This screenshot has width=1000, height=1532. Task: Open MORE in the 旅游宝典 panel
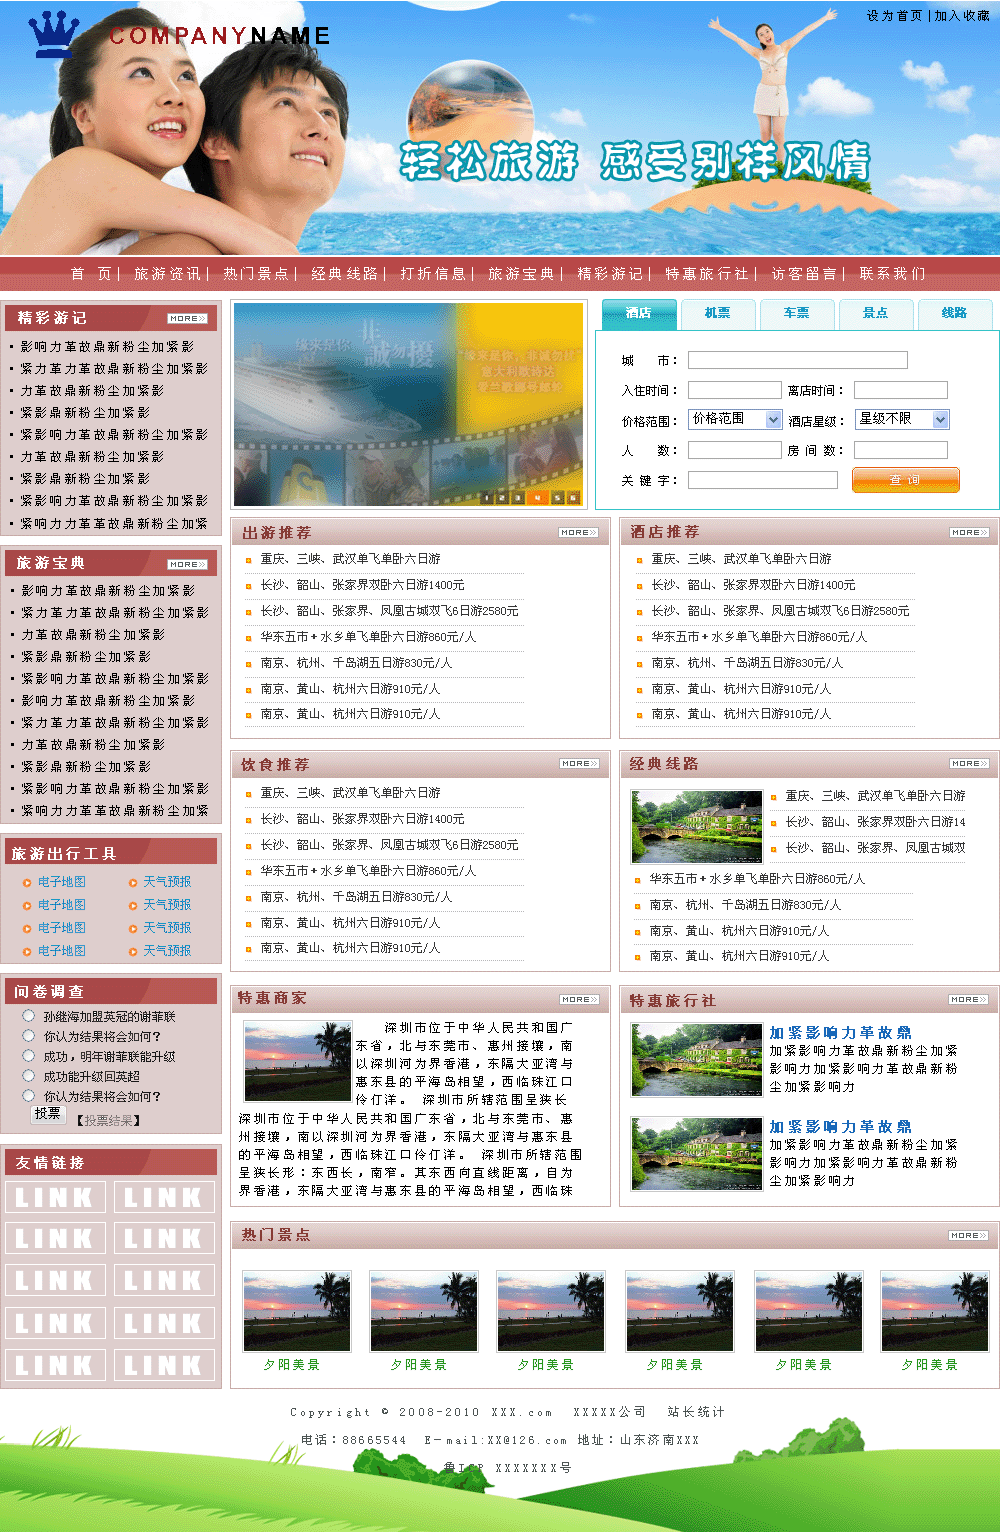coord(187,564)
